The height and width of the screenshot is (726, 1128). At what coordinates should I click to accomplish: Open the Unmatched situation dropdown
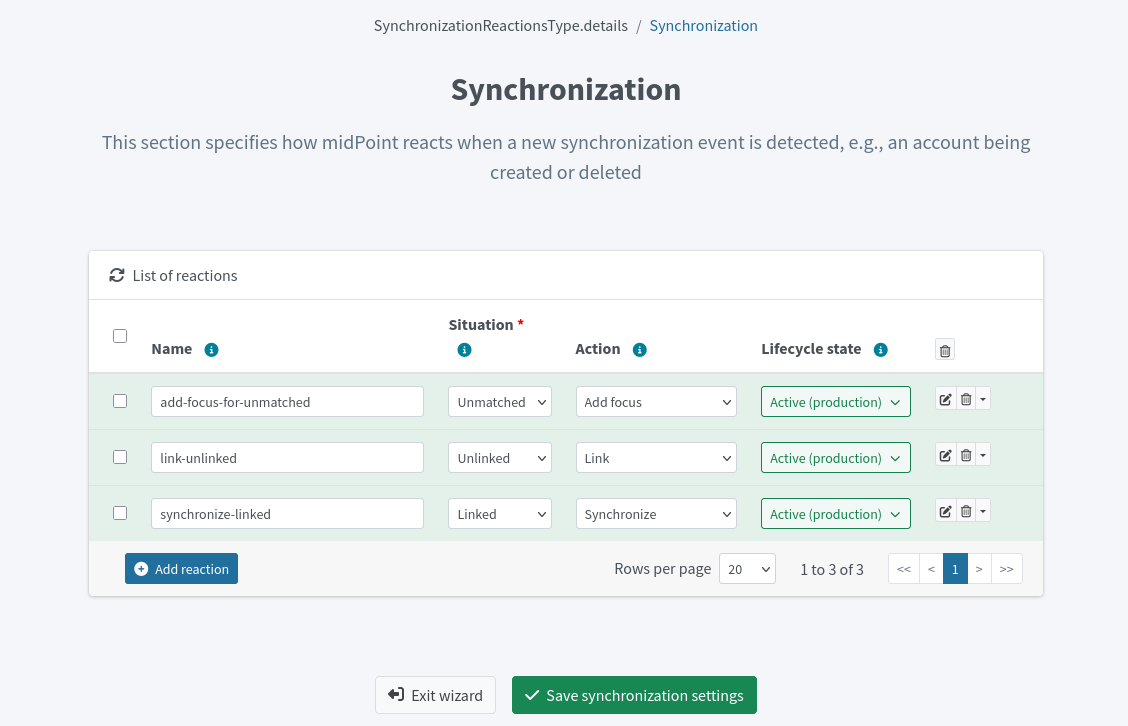pyautogui.click(x=499, y=401)
